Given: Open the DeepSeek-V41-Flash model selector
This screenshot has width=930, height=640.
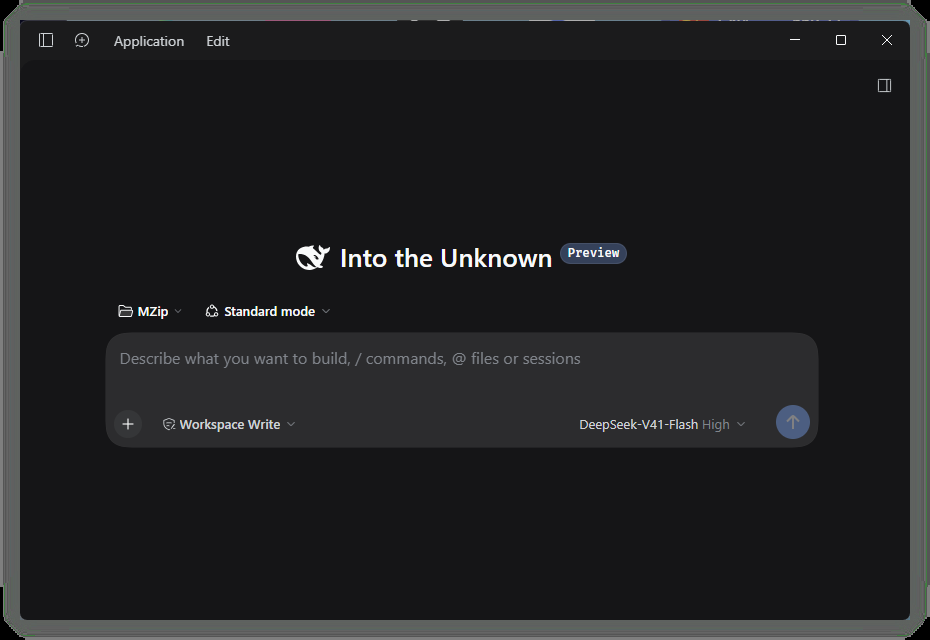Looking at the screenshot, I should pos(662,425).
